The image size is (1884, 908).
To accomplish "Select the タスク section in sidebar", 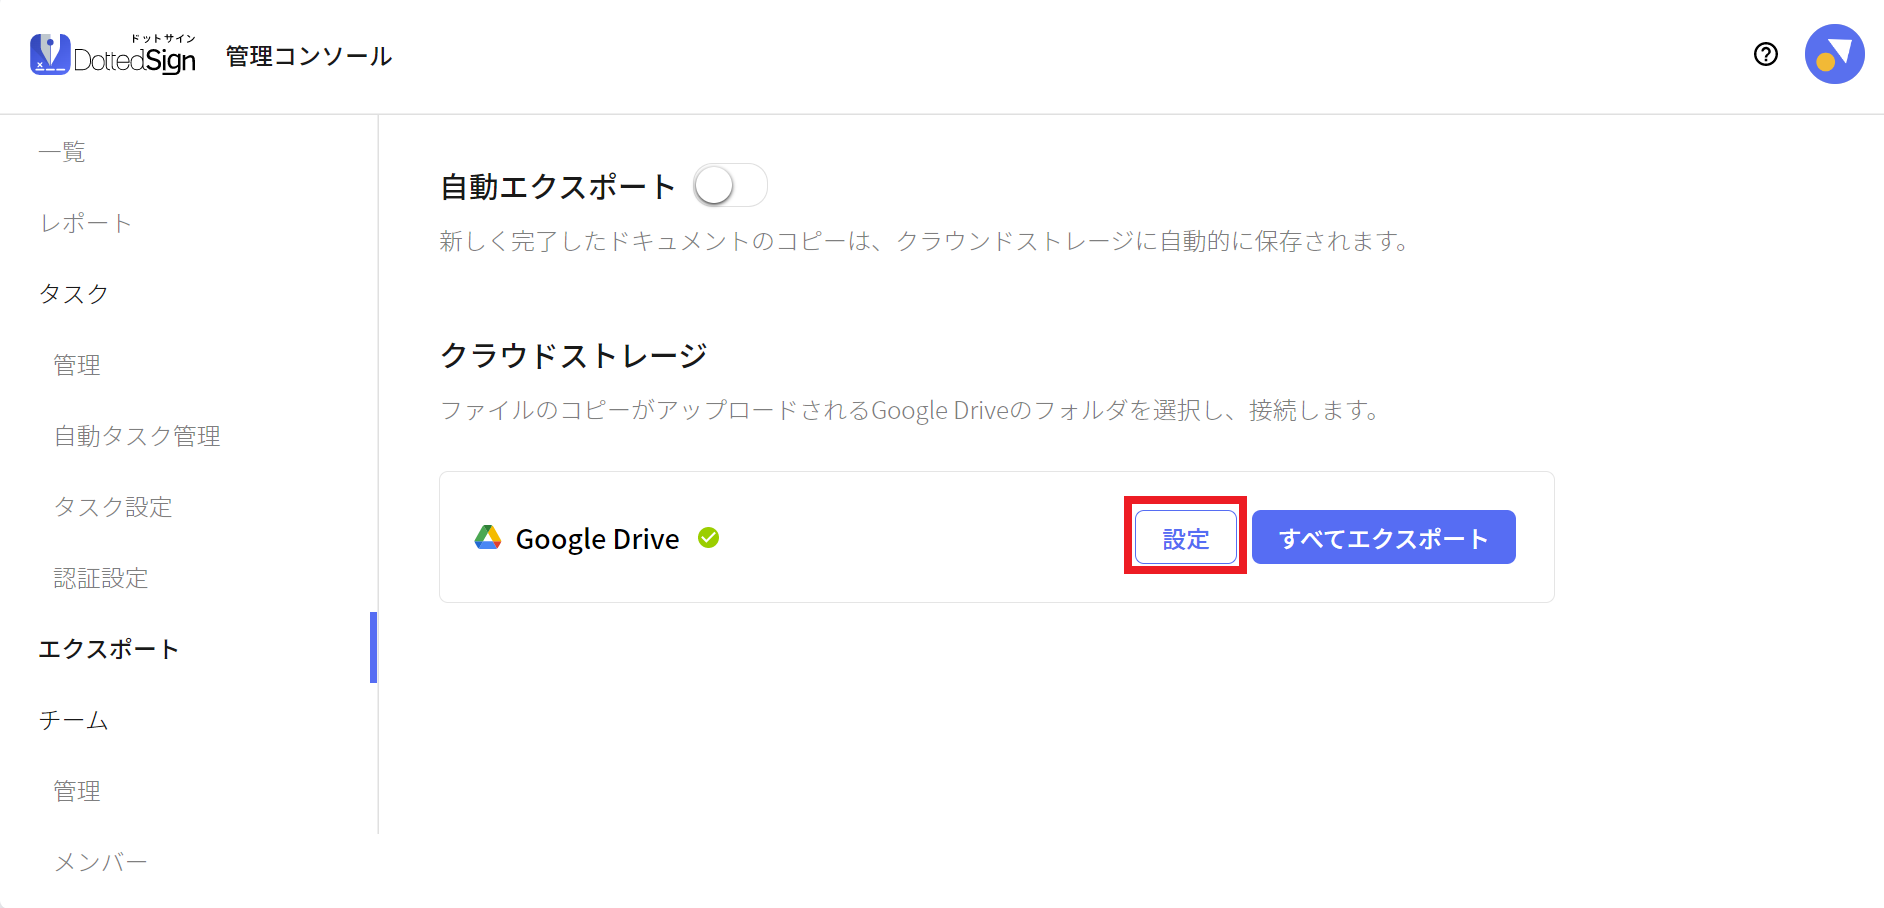I will (74, 294).
